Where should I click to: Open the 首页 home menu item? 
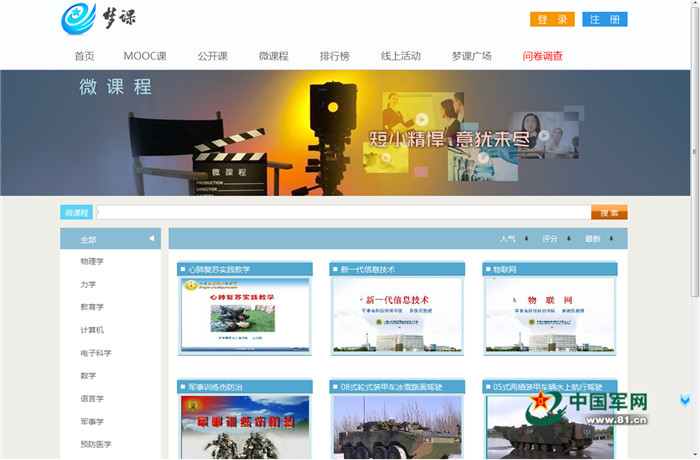point(84,56)
